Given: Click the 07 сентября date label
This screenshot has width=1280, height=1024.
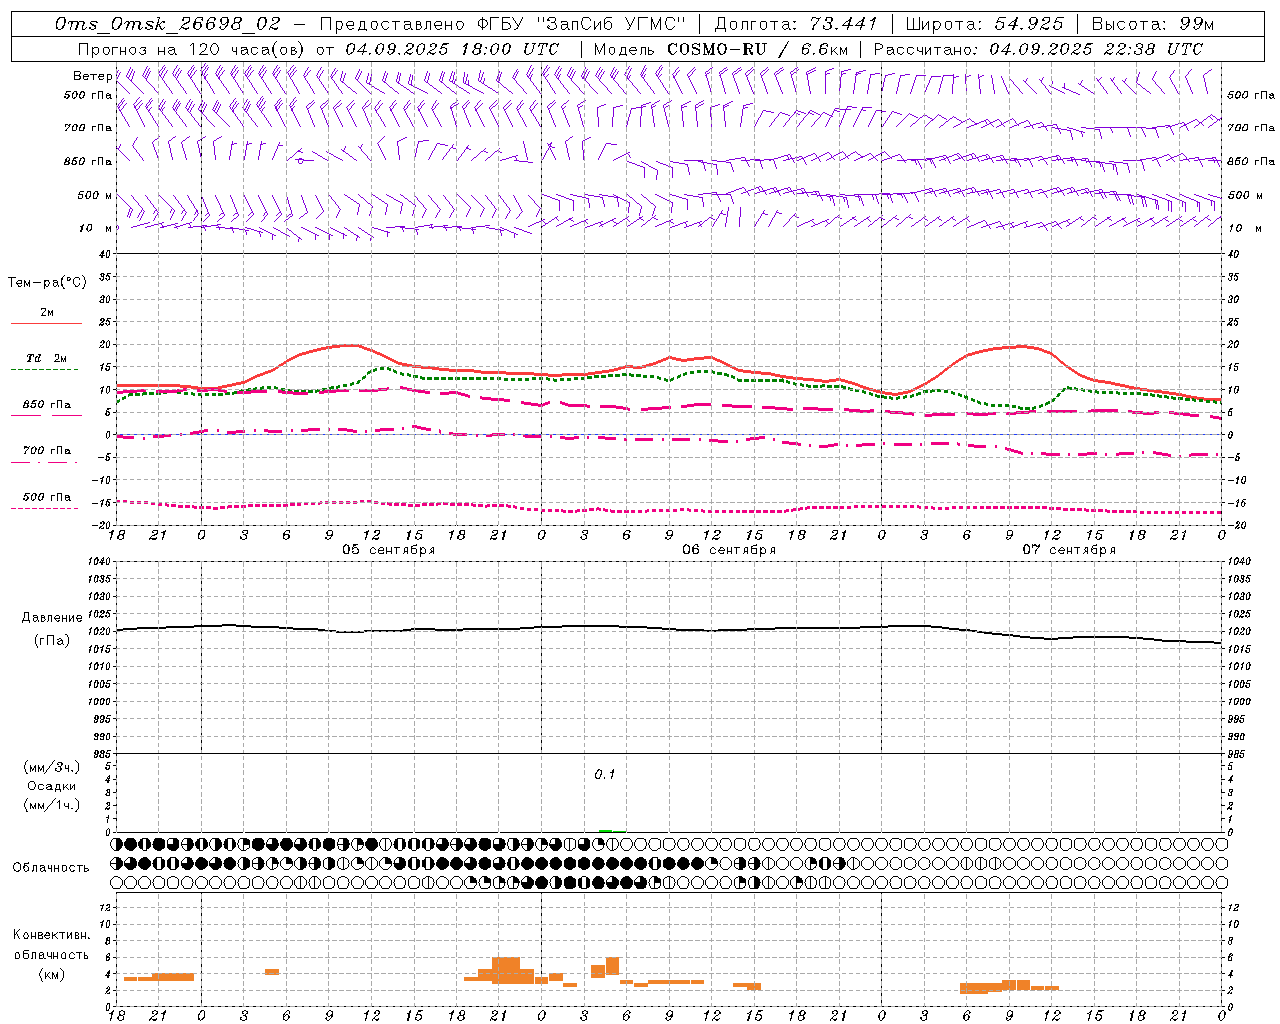Looking at the screenshot, I should (1069, 550).
